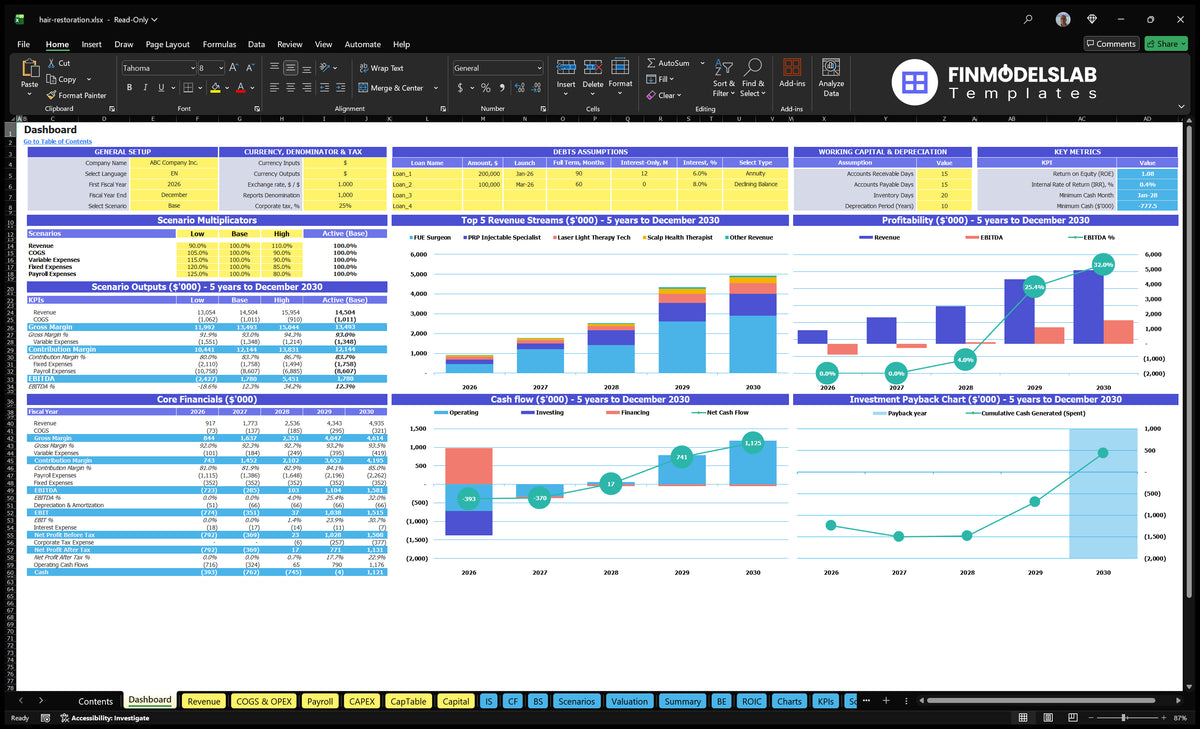1200x729 pixels.
Task: Open the Insert ribbon tab
Action: click(91, 44)
